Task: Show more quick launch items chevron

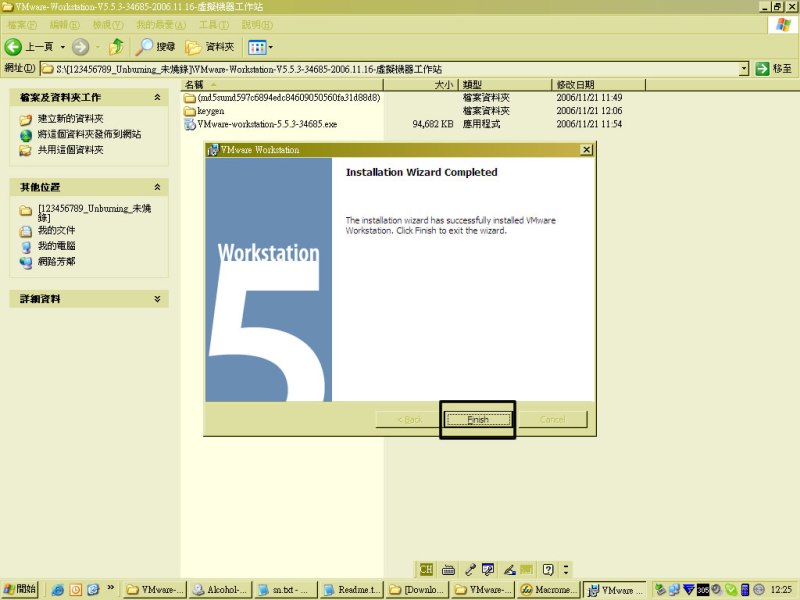Action: tap(110, 588)
